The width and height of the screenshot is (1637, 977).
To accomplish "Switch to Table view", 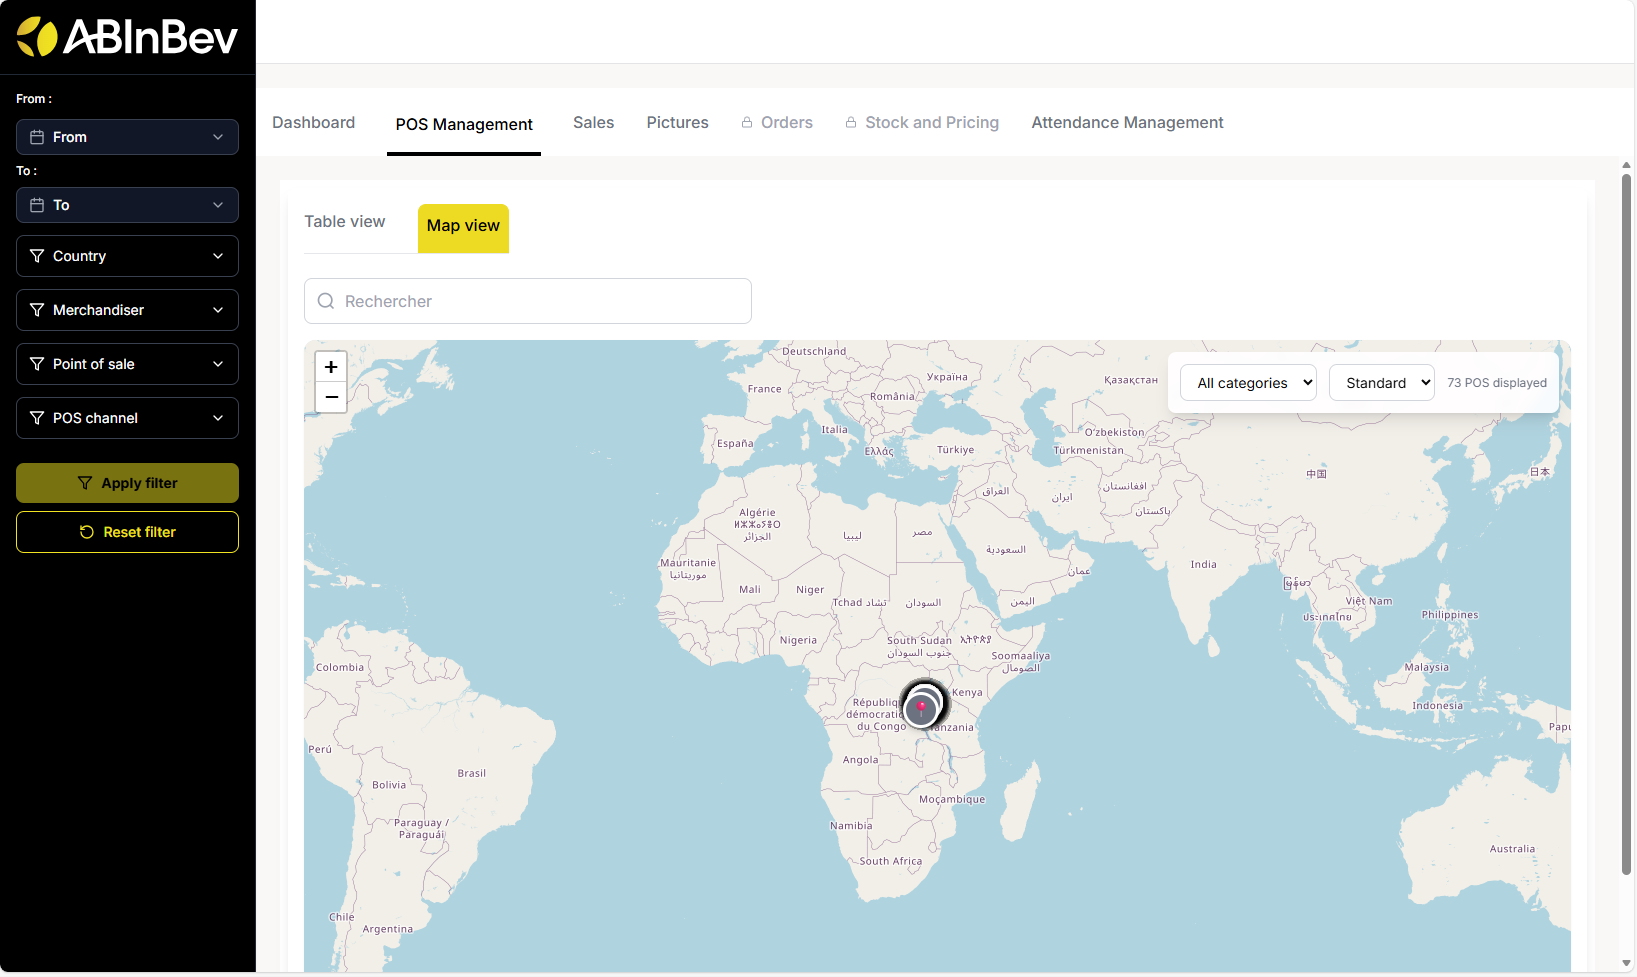I will pos(345,222).
